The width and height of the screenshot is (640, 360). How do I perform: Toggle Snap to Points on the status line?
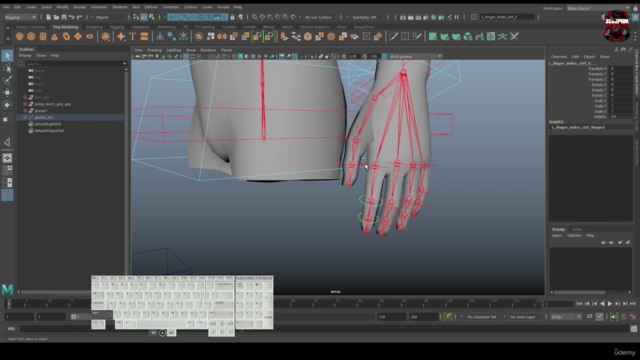pyautogui.click(x=270, y=17)
